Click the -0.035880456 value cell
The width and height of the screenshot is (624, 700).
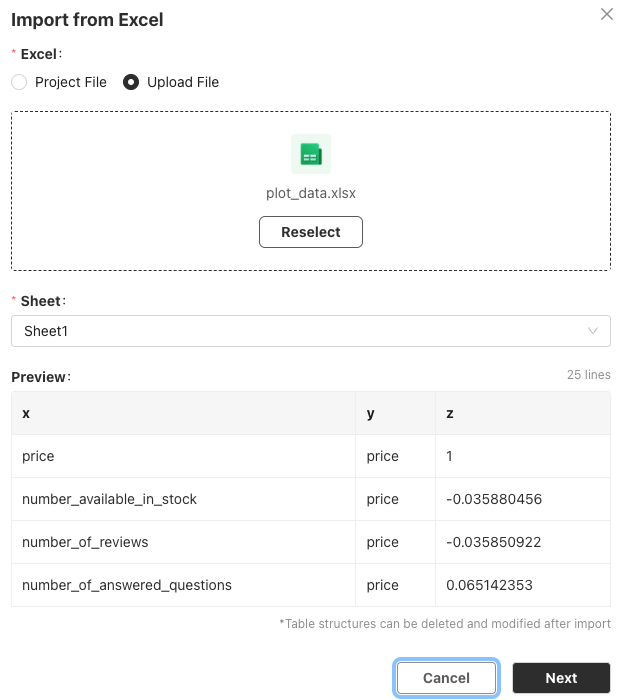tap(494, 499)
